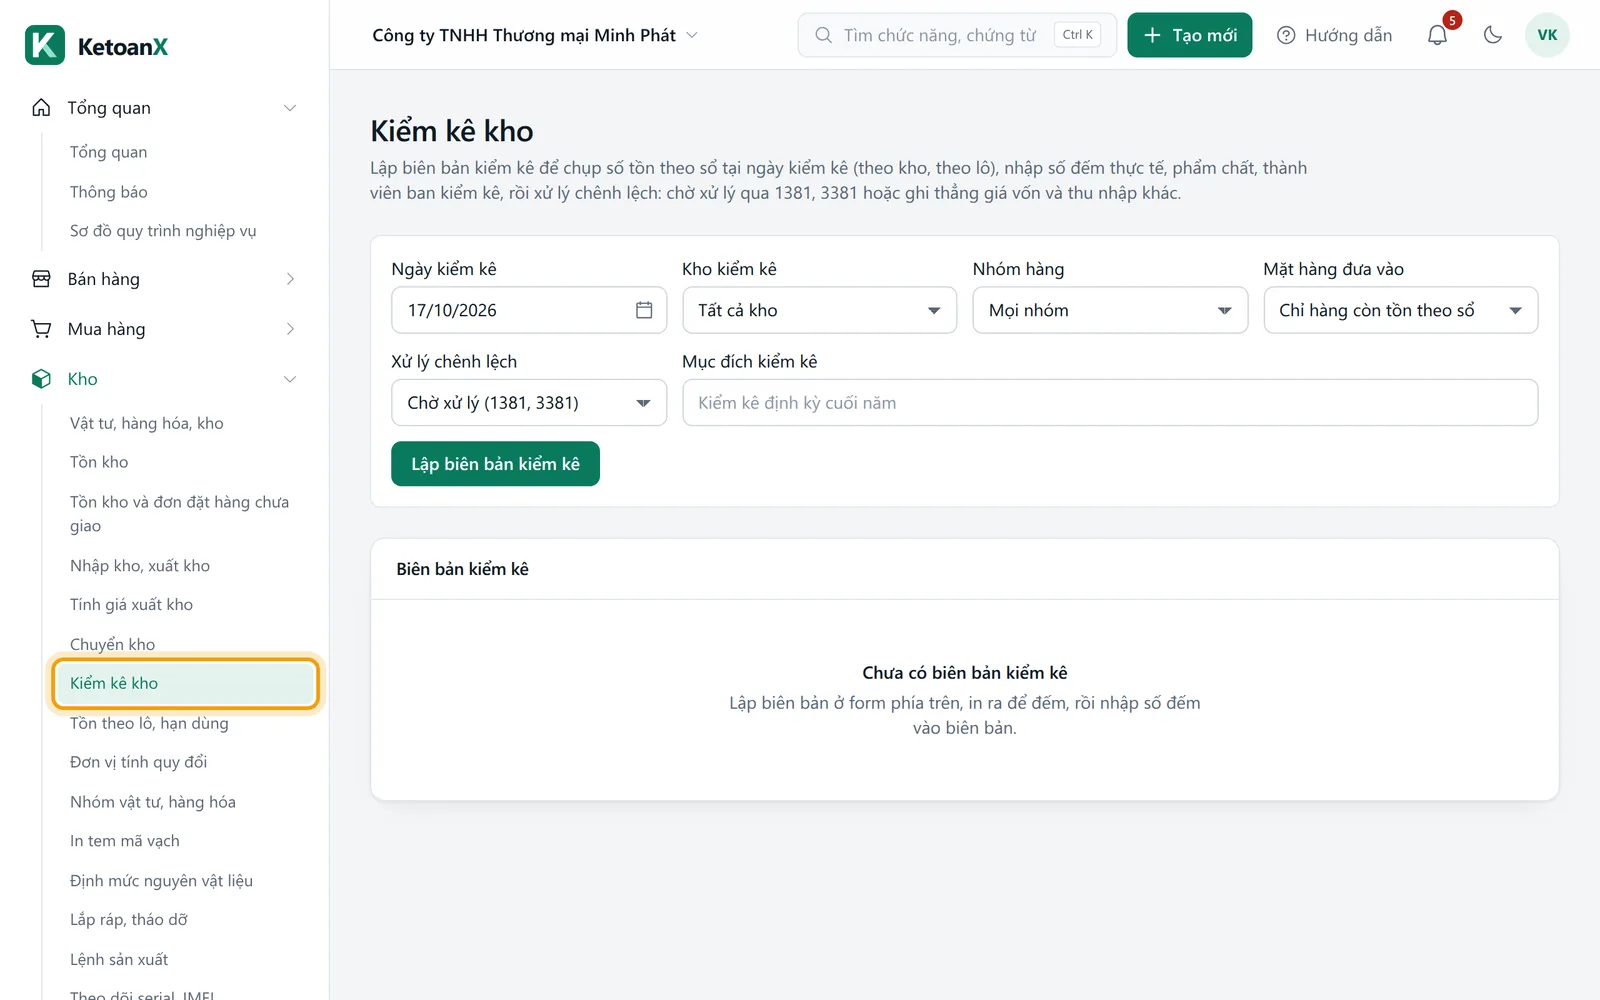Open Lệnh sản xuất page
Viewport: 1600px width, 1000px height.
tap(119, 960)
